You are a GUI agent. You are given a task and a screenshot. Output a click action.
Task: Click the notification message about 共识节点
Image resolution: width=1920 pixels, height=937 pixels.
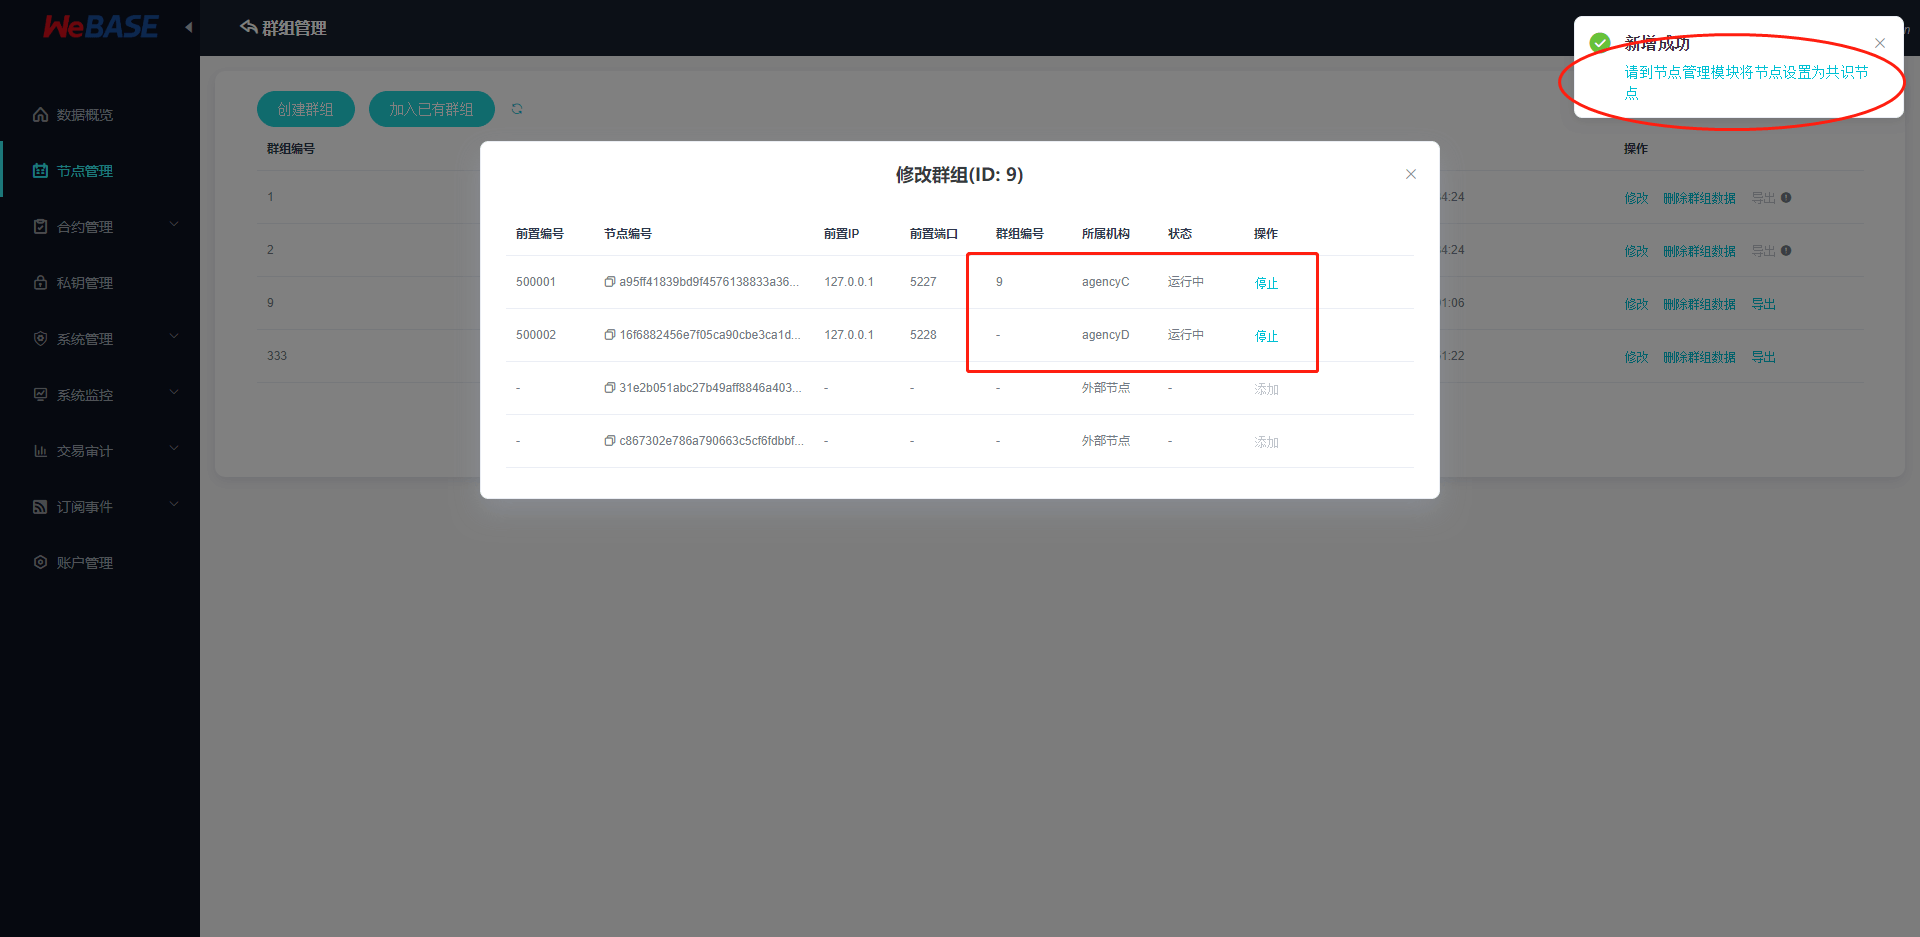point(1746,82)
